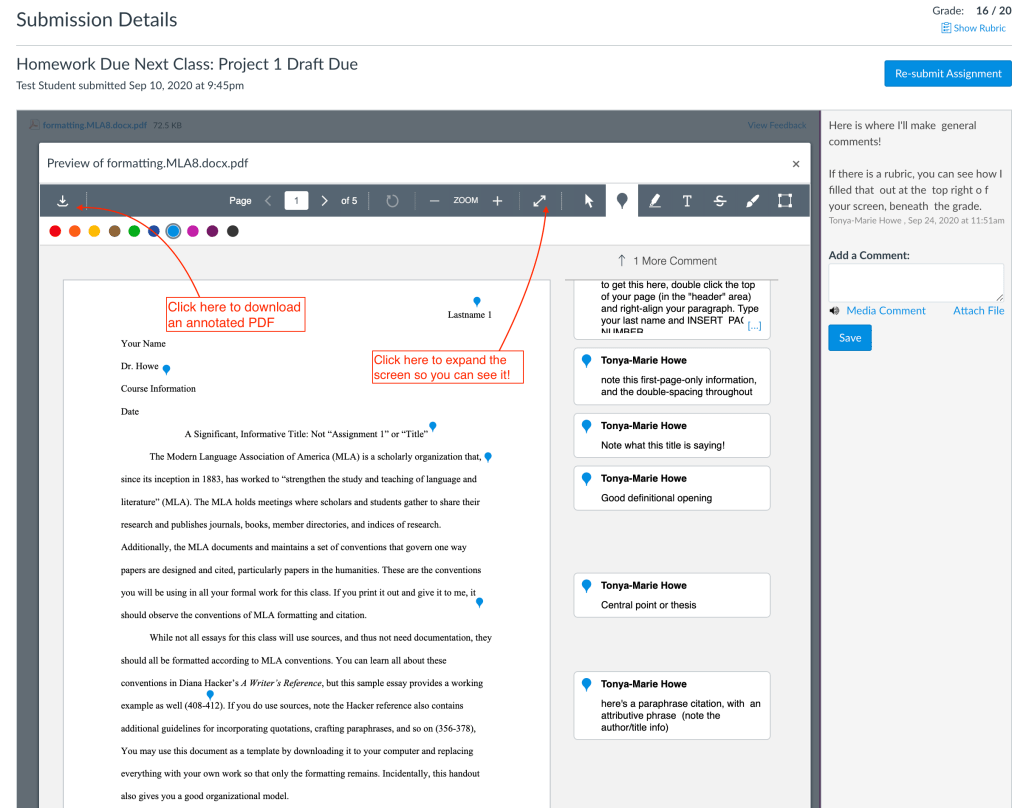Go to the next page
Image resolution: width=1023 pixels, height=808 pixels.
(324, 201)
